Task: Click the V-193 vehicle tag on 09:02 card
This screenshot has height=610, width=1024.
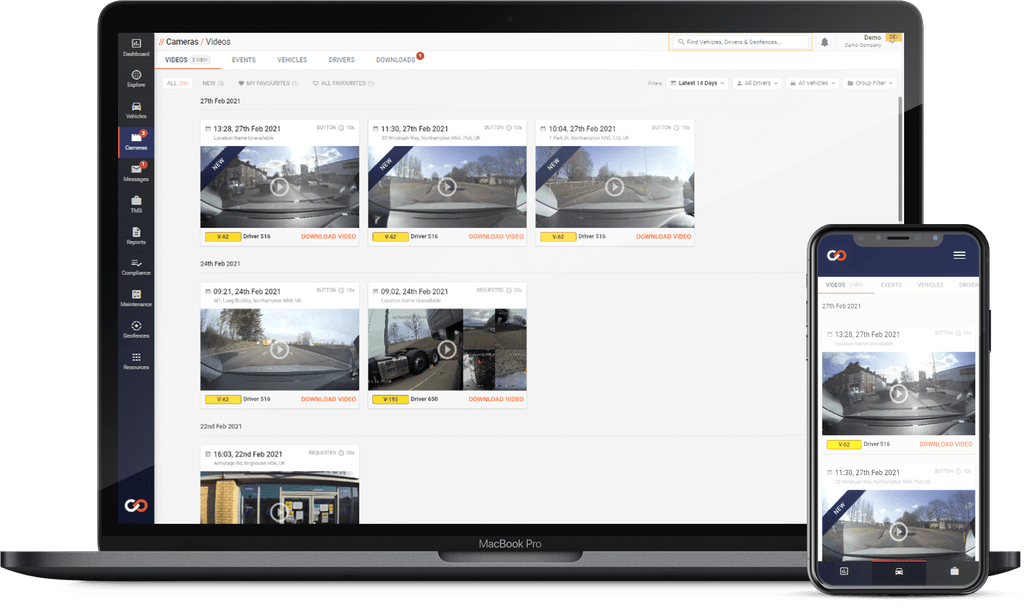Action: point(391,399)
